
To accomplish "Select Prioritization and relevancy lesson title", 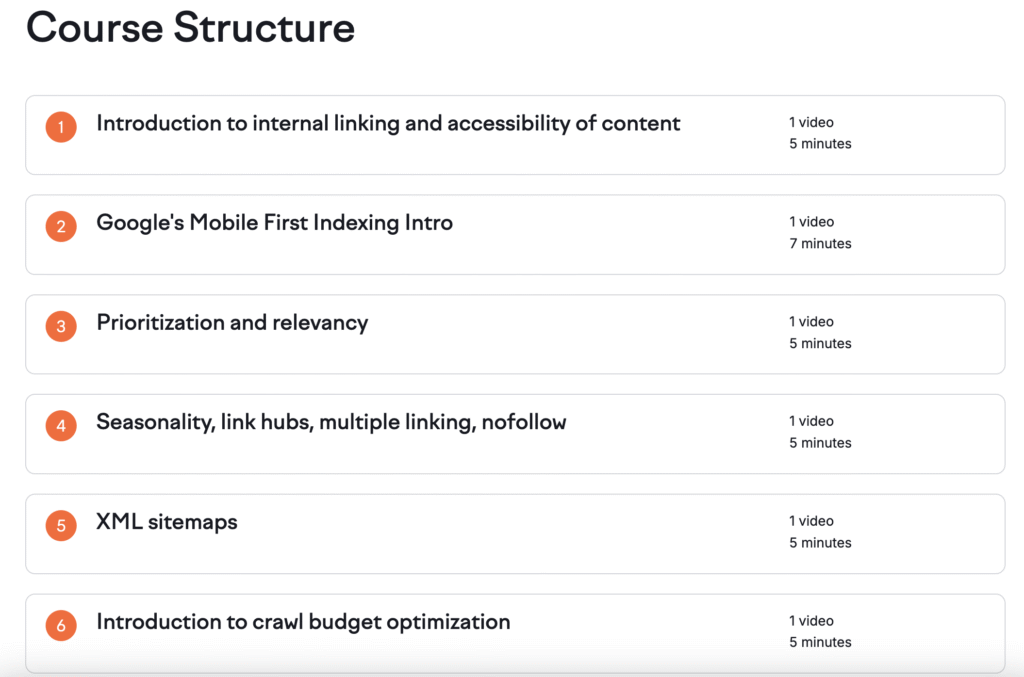I will [x=232, y=323].
